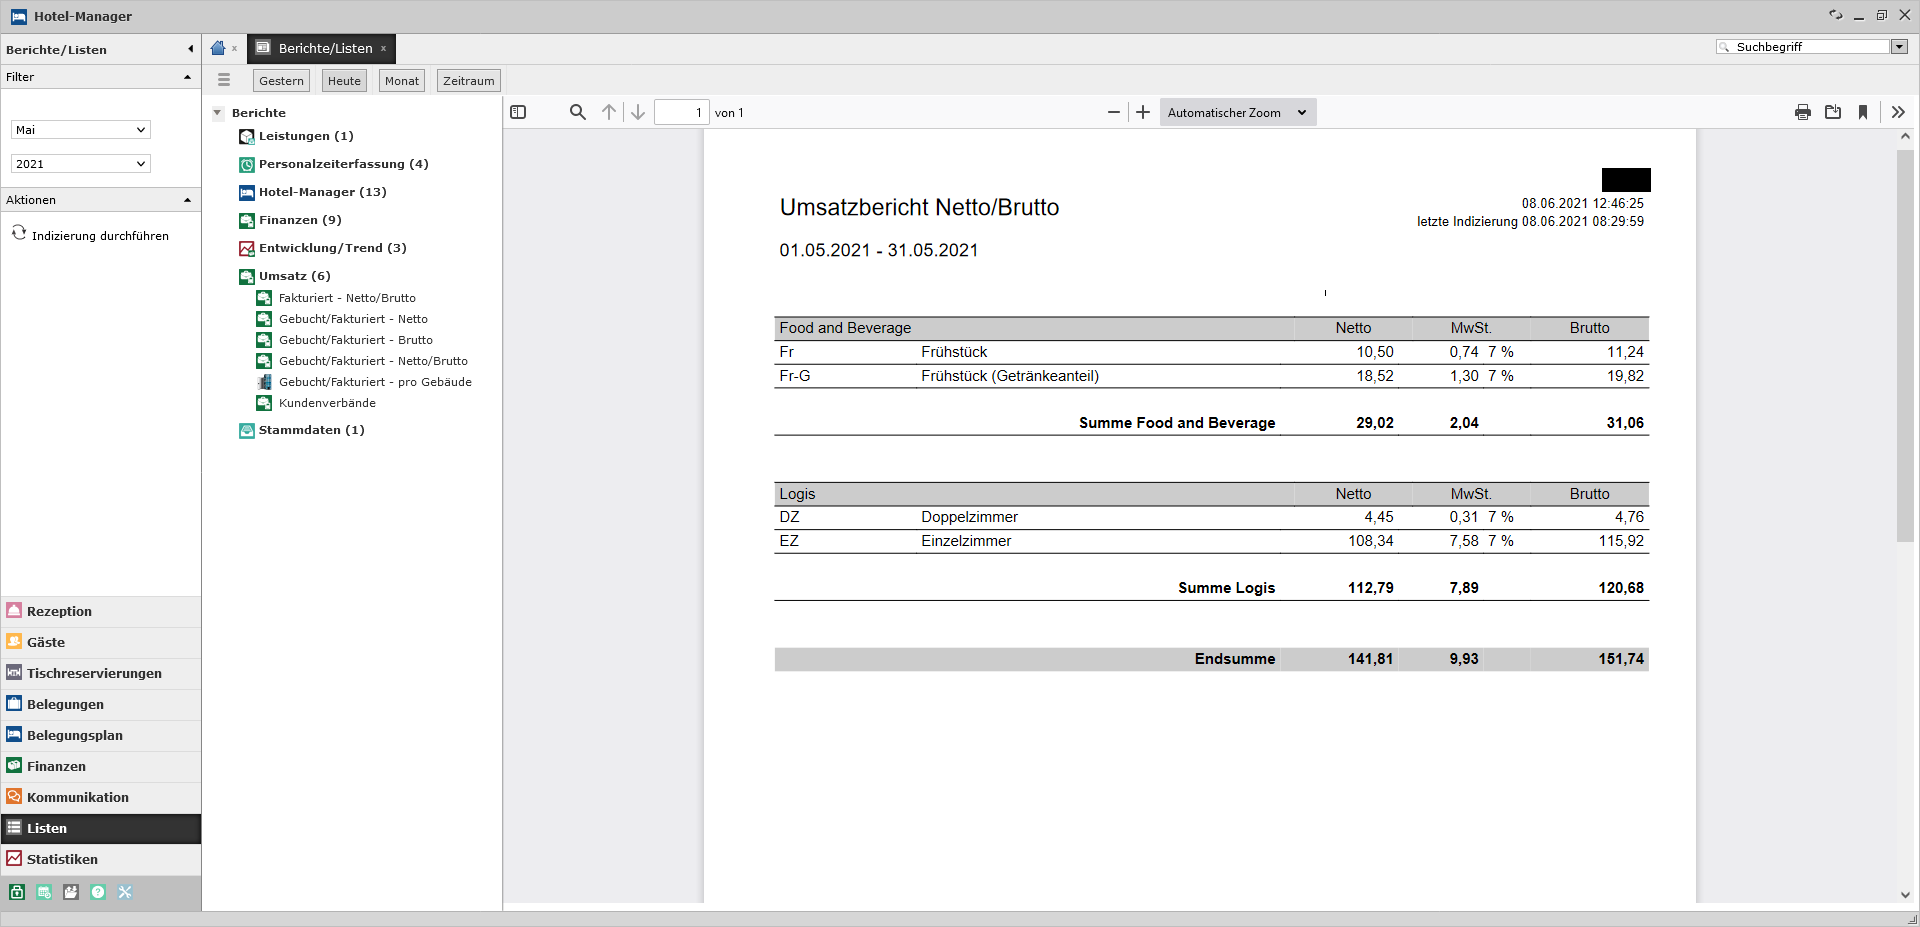This screenshot has height=927, width=1920.
Task: Toggle the PDF sidebar panel icon
Action: point(518,112)
